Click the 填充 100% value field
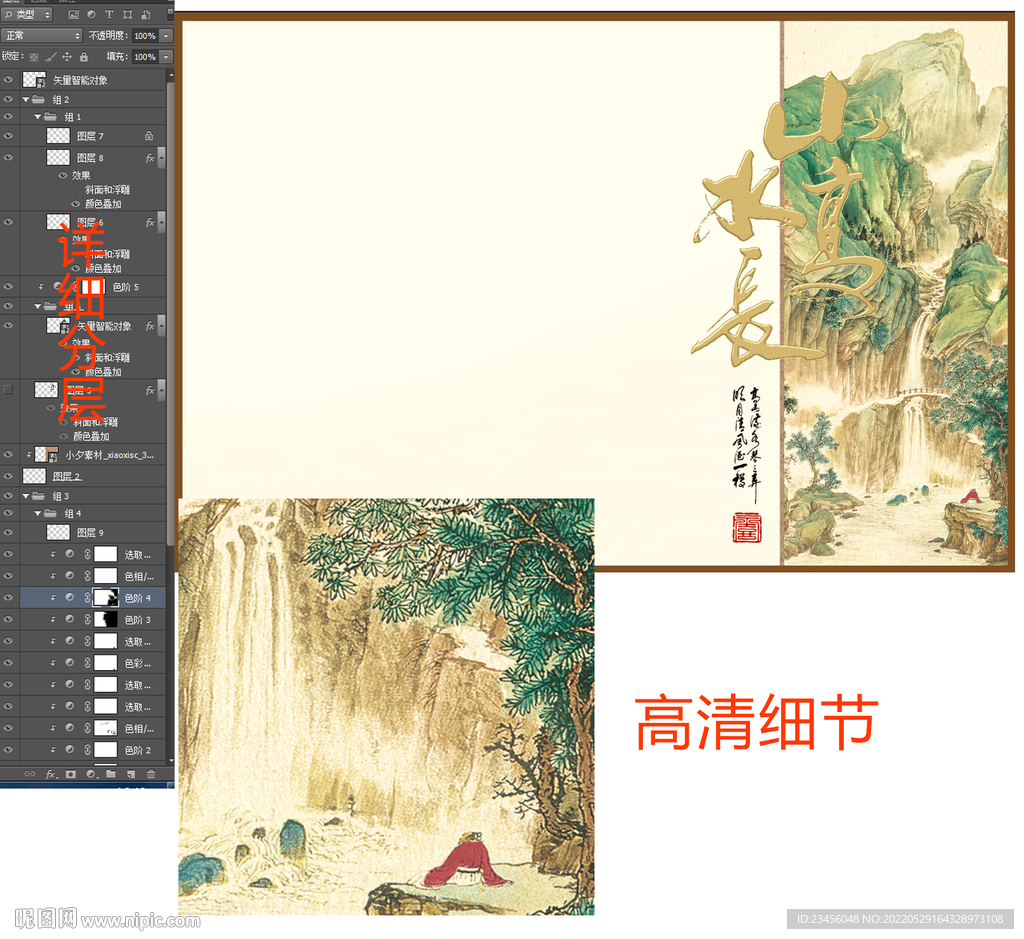Viewport: 1024px width, 939px height. 145,57
